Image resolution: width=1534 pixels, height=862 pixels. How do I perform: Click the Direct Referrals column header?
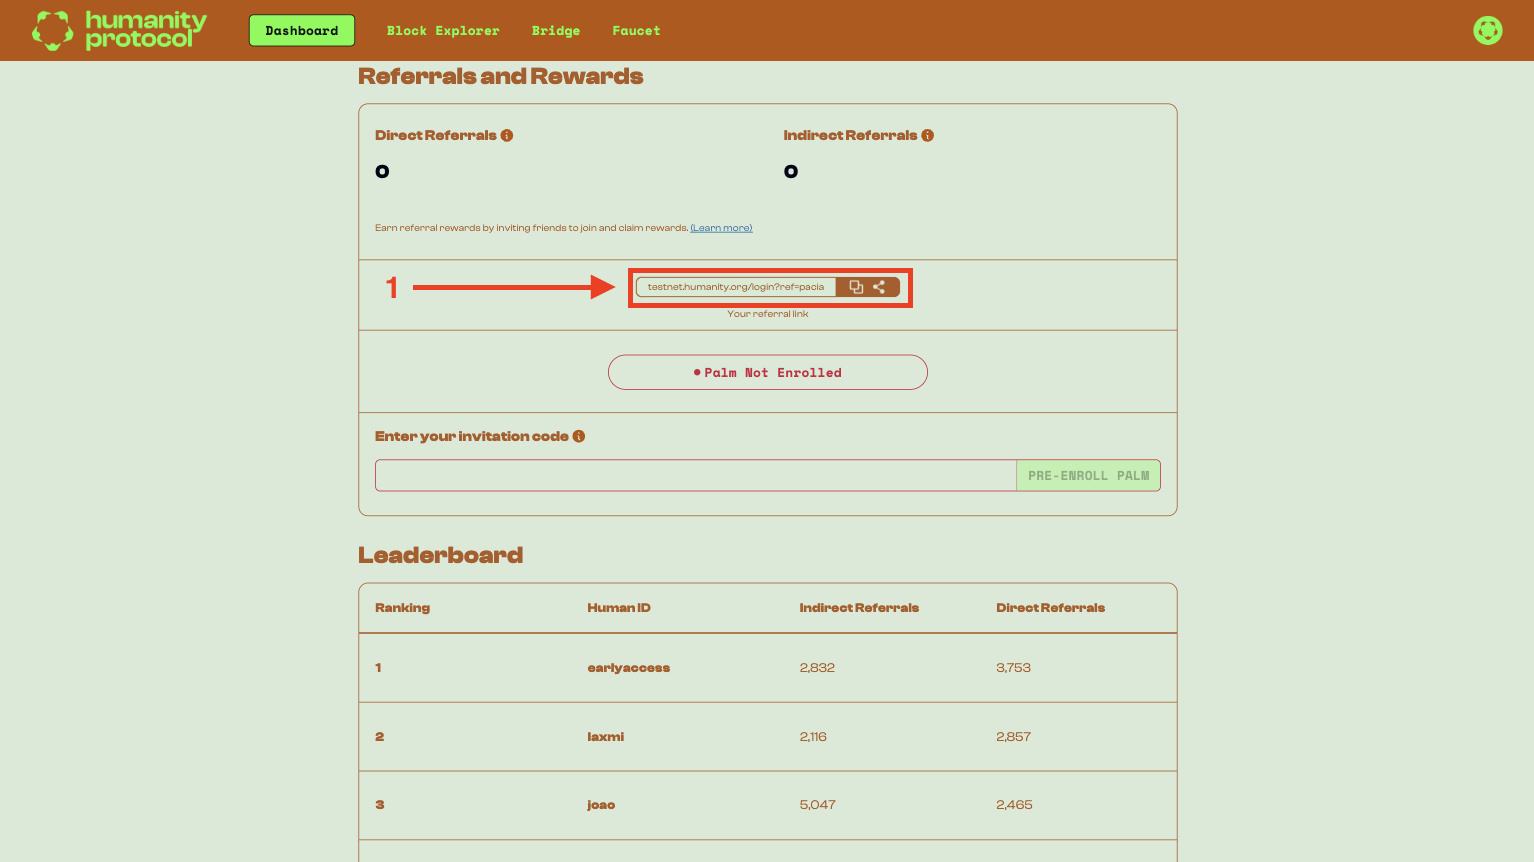coord(1050,608)
